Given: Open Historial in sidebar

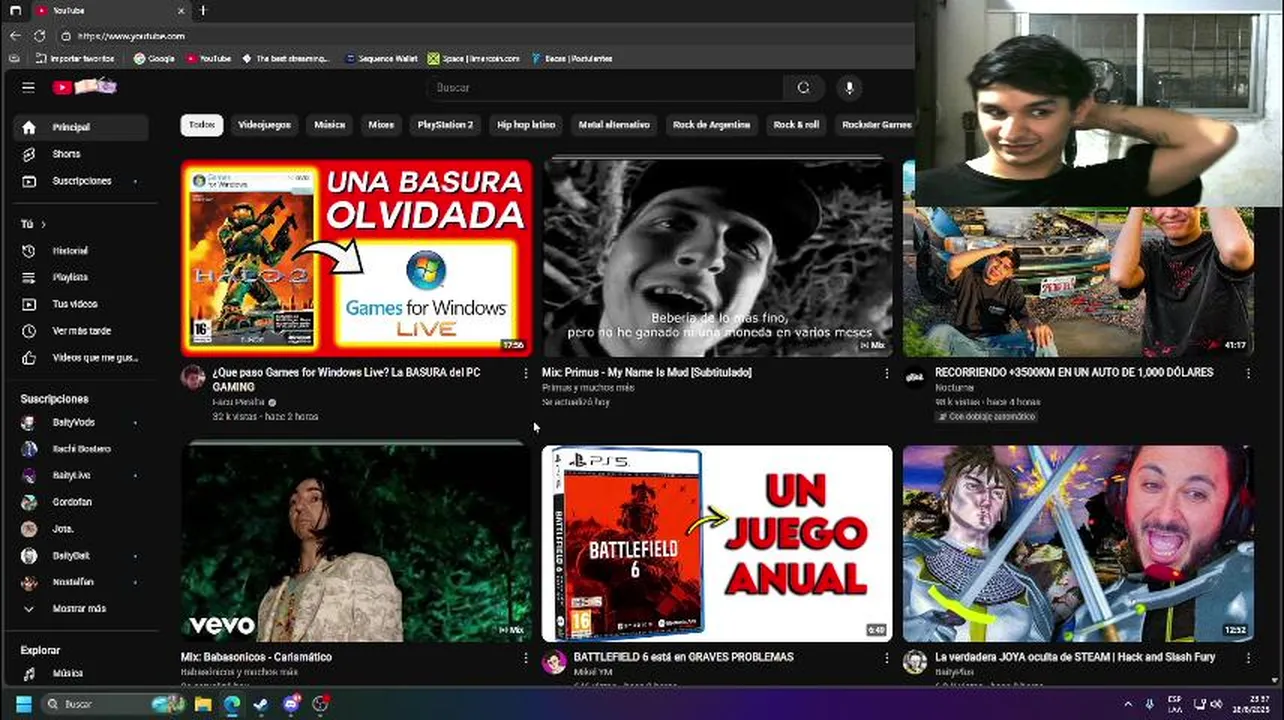Looking at the screenshot, I should click(80, 251).
